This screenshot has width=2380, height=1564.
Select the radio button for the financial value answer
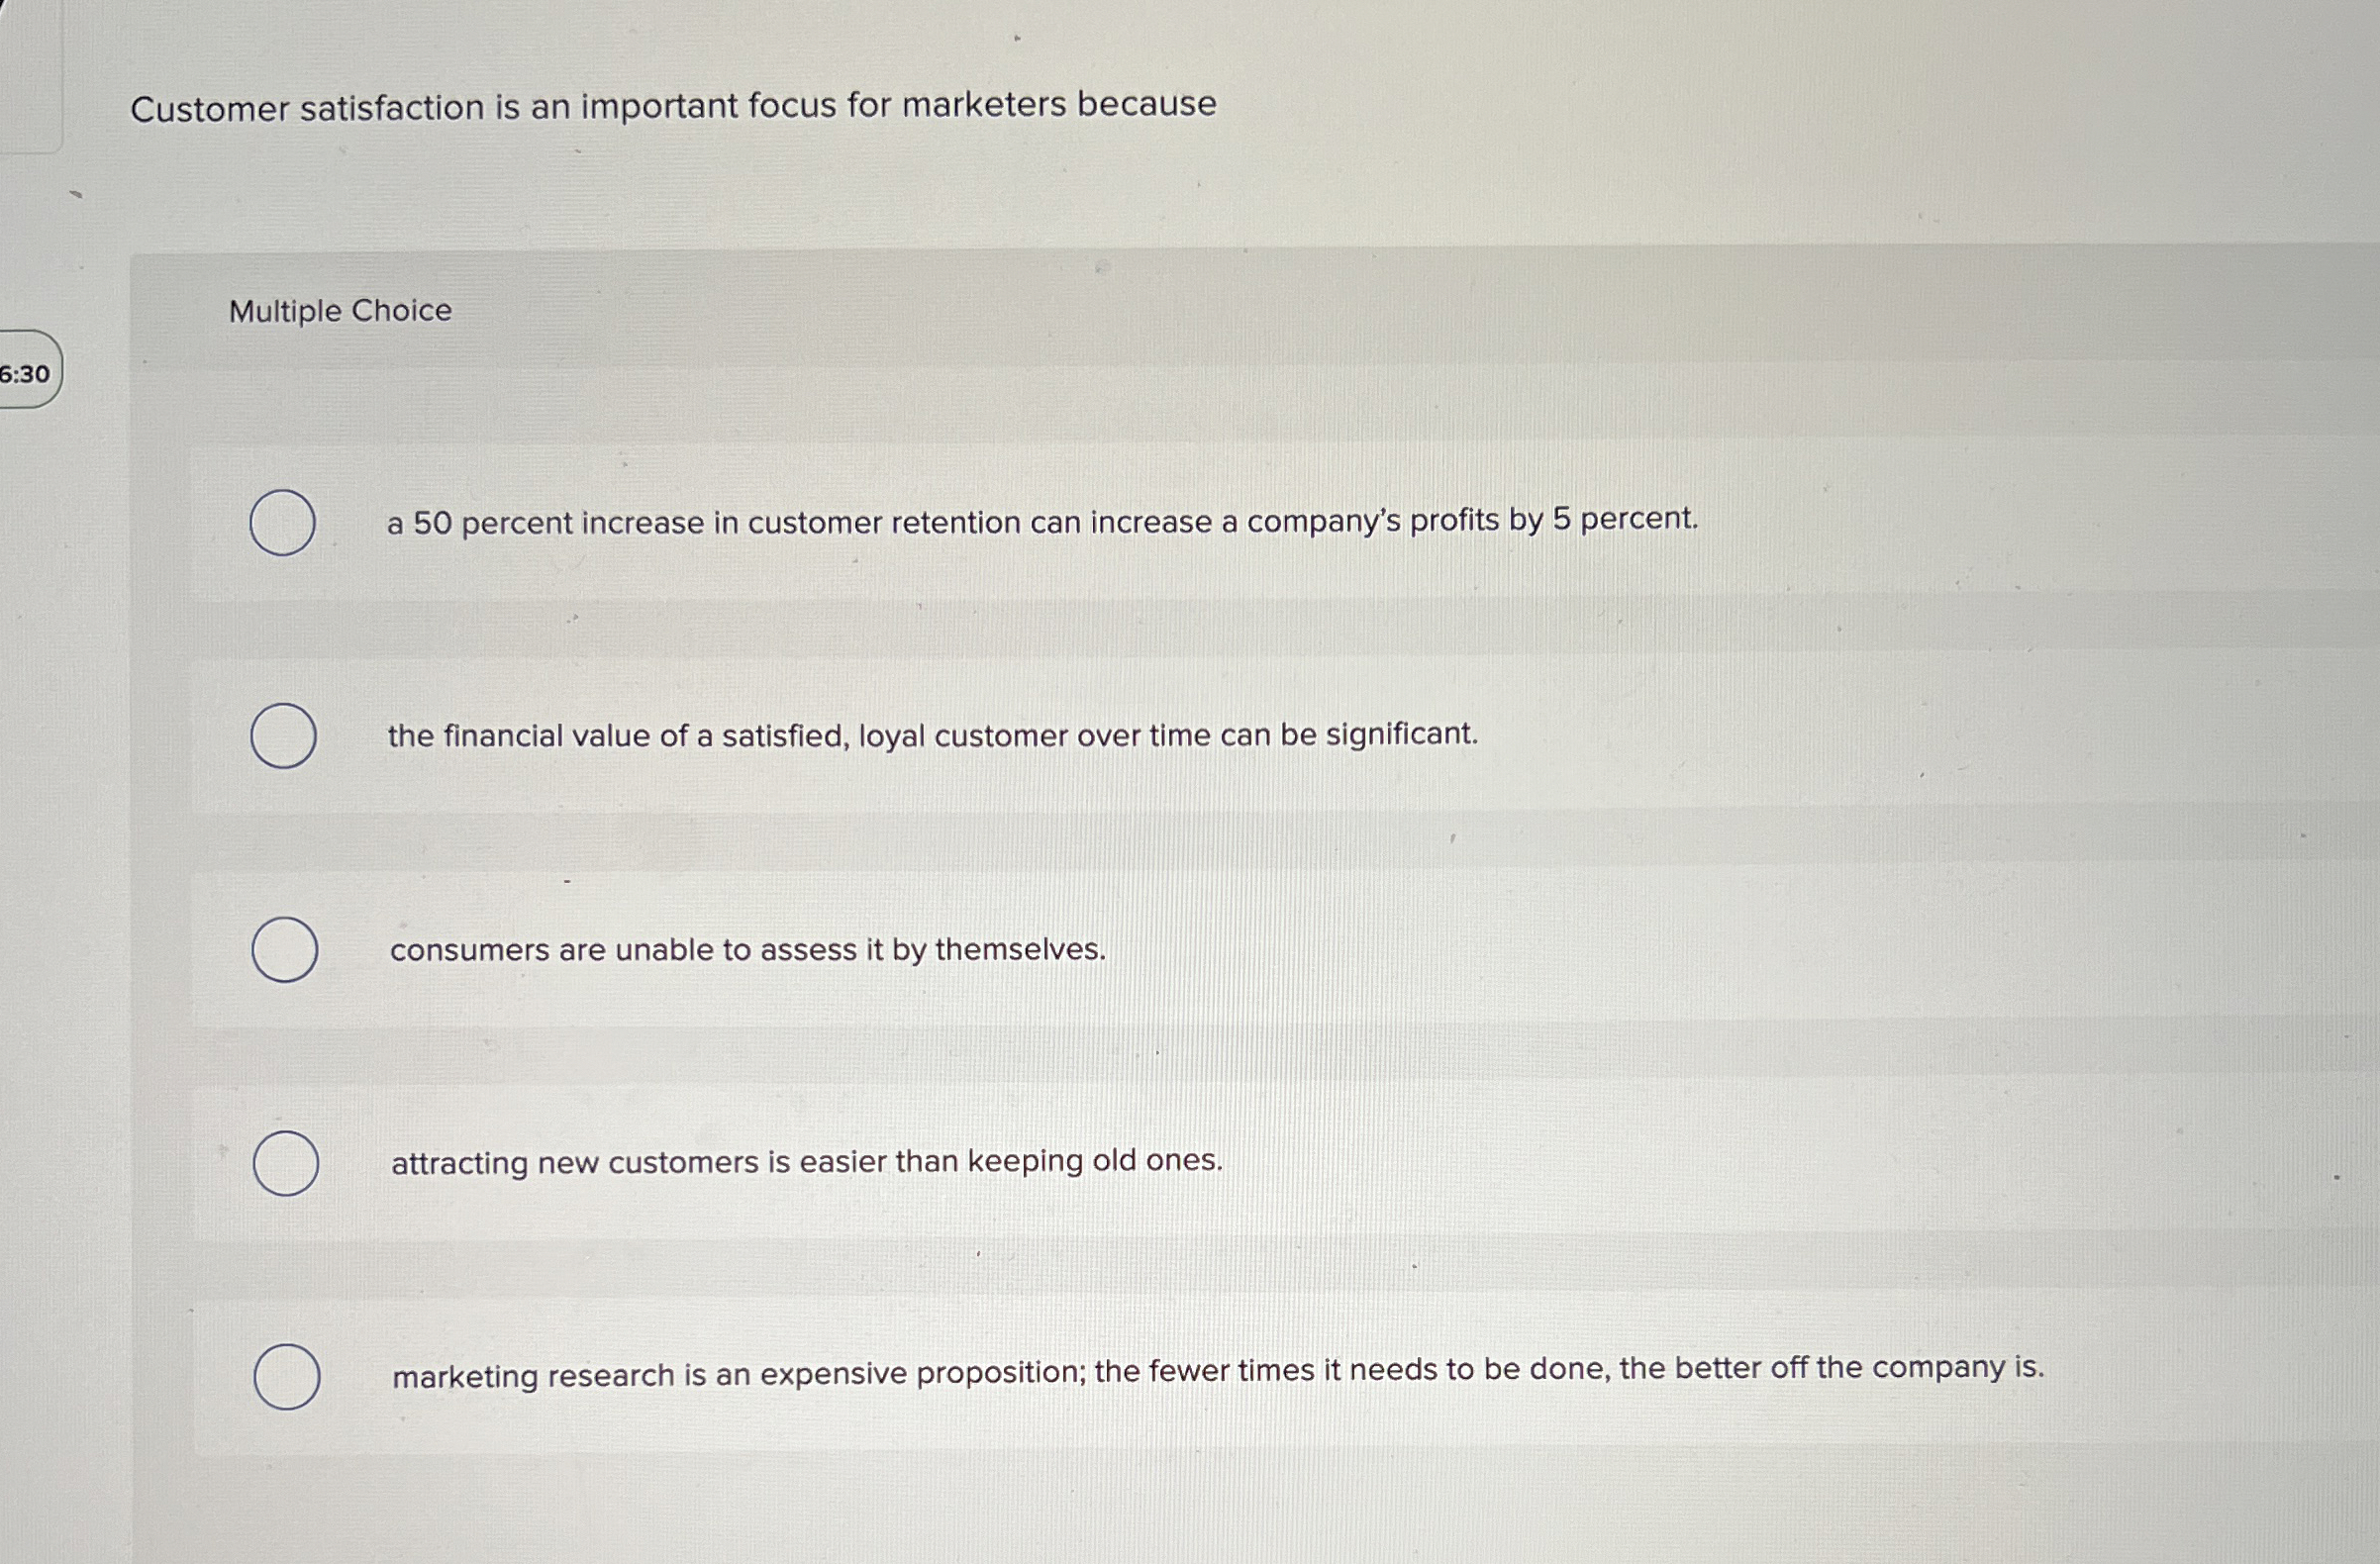tap(283, 736)
